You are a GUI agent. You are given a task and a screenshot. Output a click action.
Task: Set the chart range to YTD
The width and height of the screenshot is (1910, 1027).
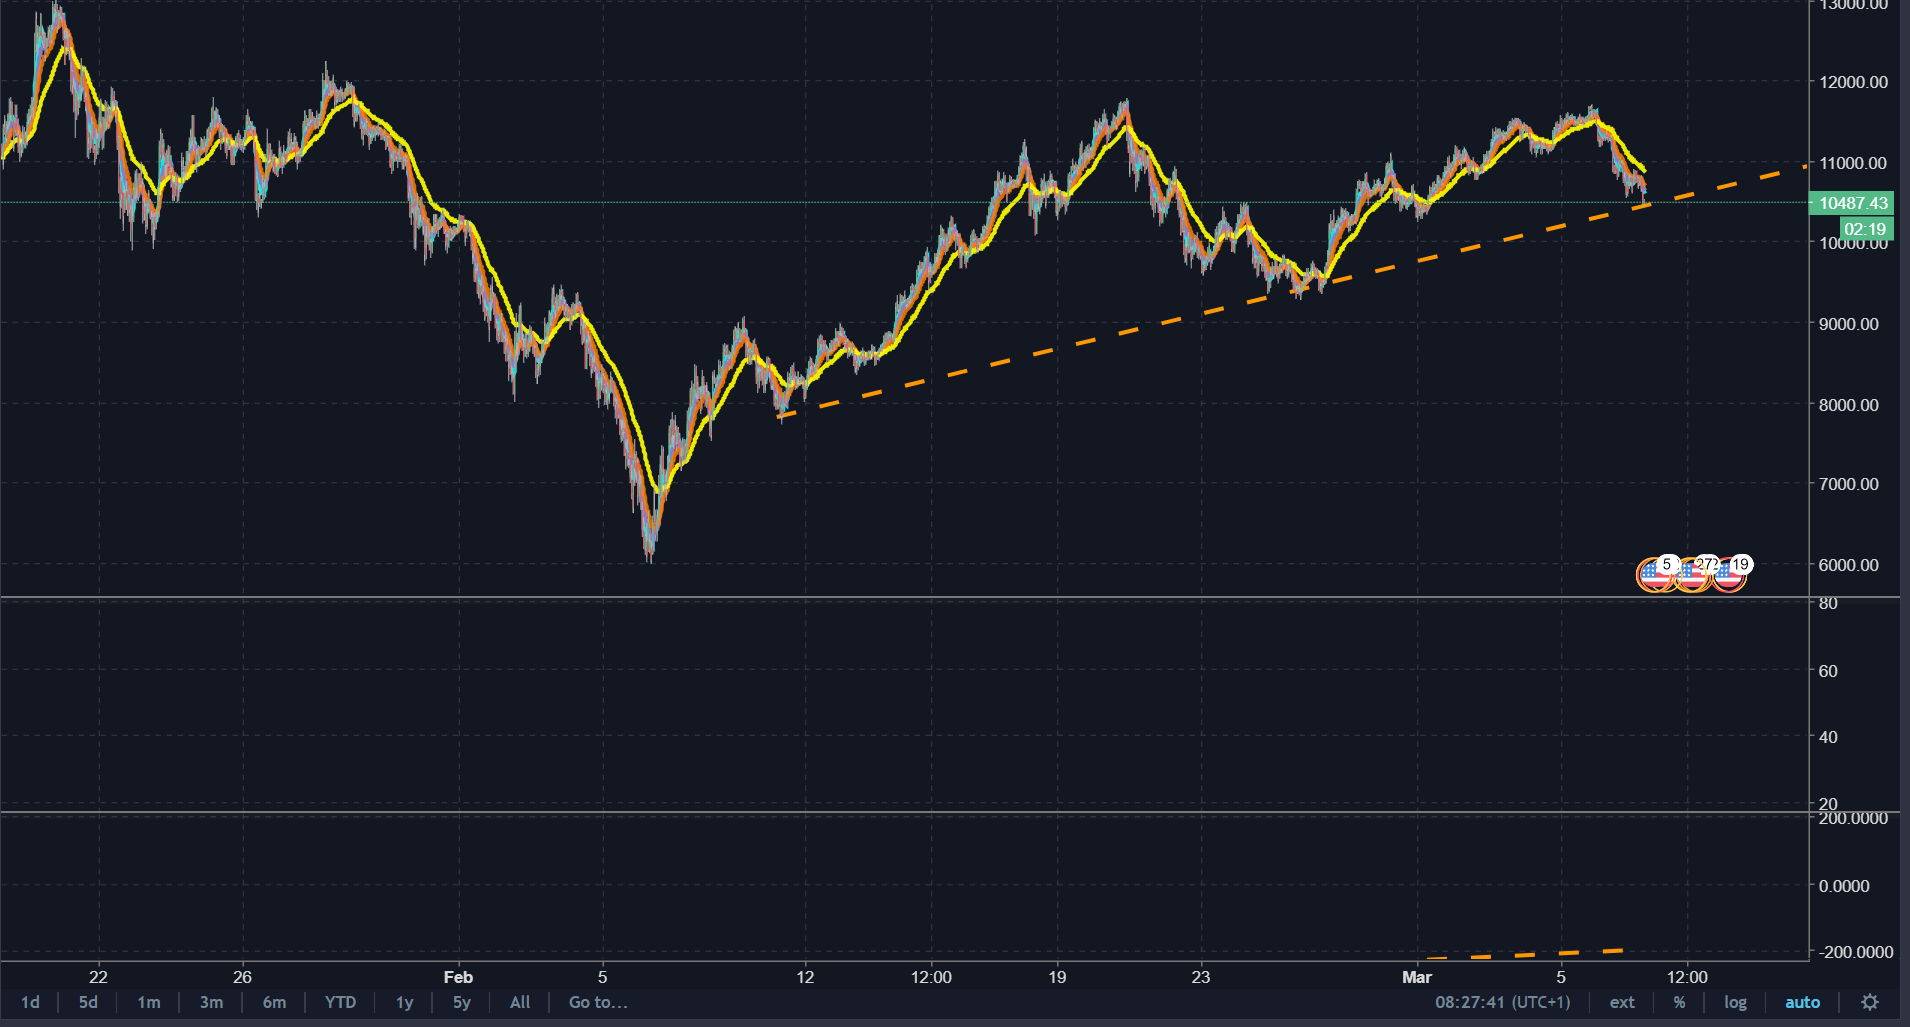click(340, 1002)
